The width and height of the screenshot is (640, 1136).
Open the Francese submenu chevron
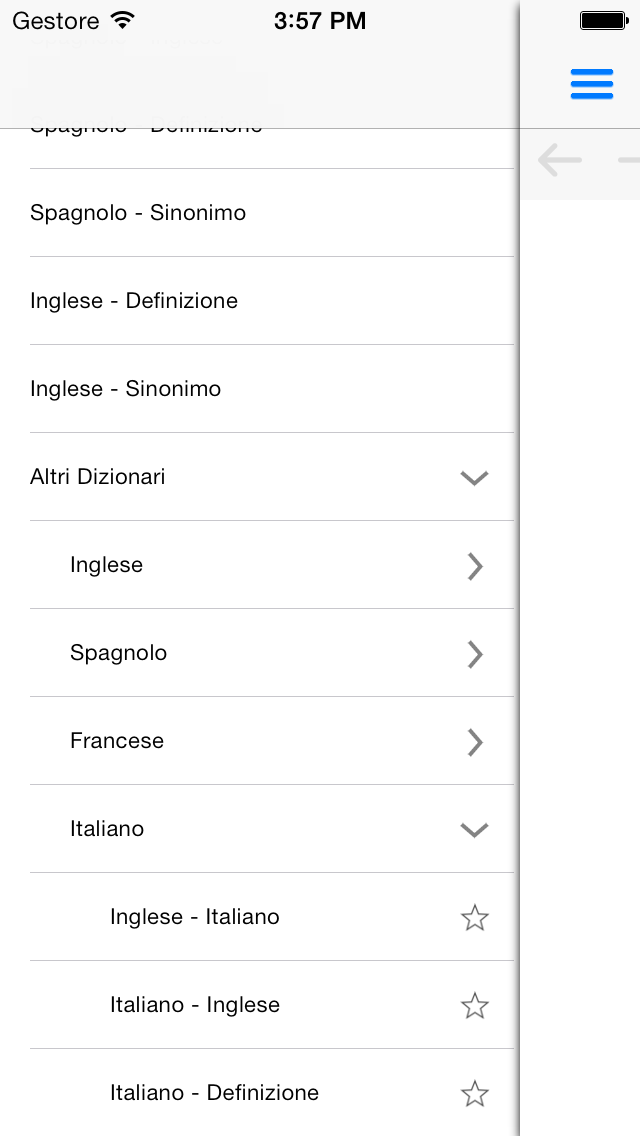(x=475, y=742)
